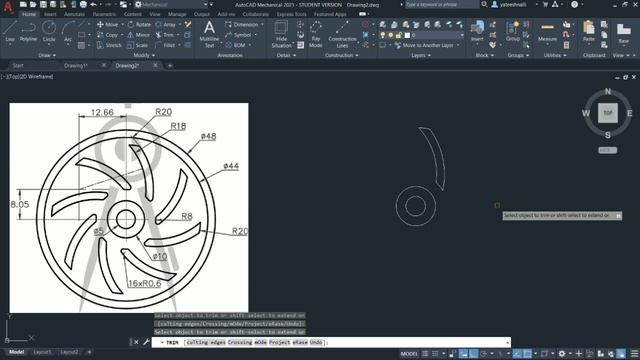Open the Annotate ribbon tab
Viewport: 640px width, 360px height.
pyautogui.click(x=74, y=14)
